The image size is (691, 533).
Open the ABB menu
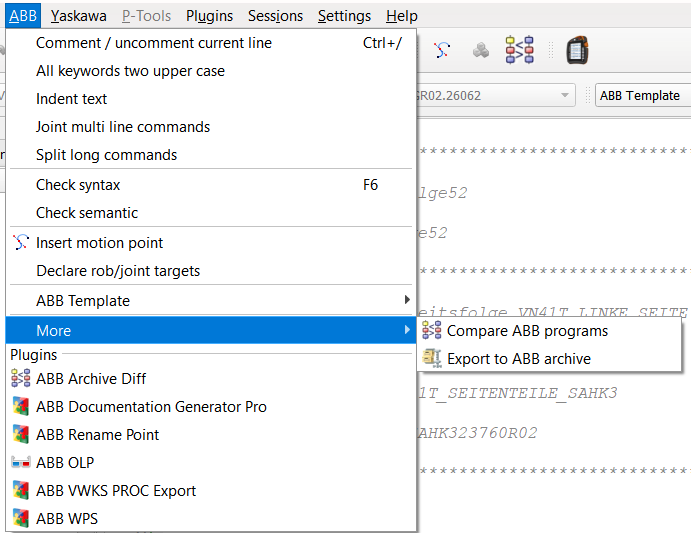[23, 16]
